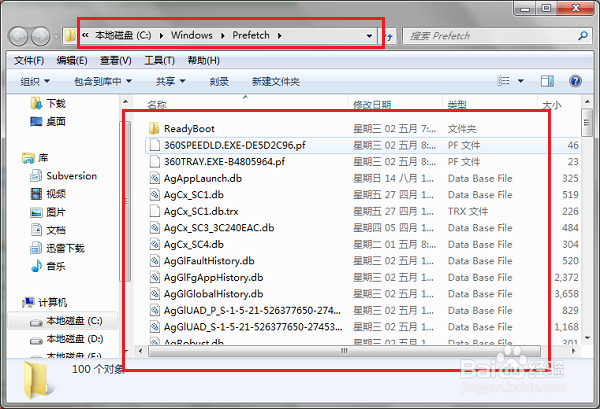This screenshot has height=409, width=600.
Task: Click the file list scroll-down arrow
Action: pos(587,338)
